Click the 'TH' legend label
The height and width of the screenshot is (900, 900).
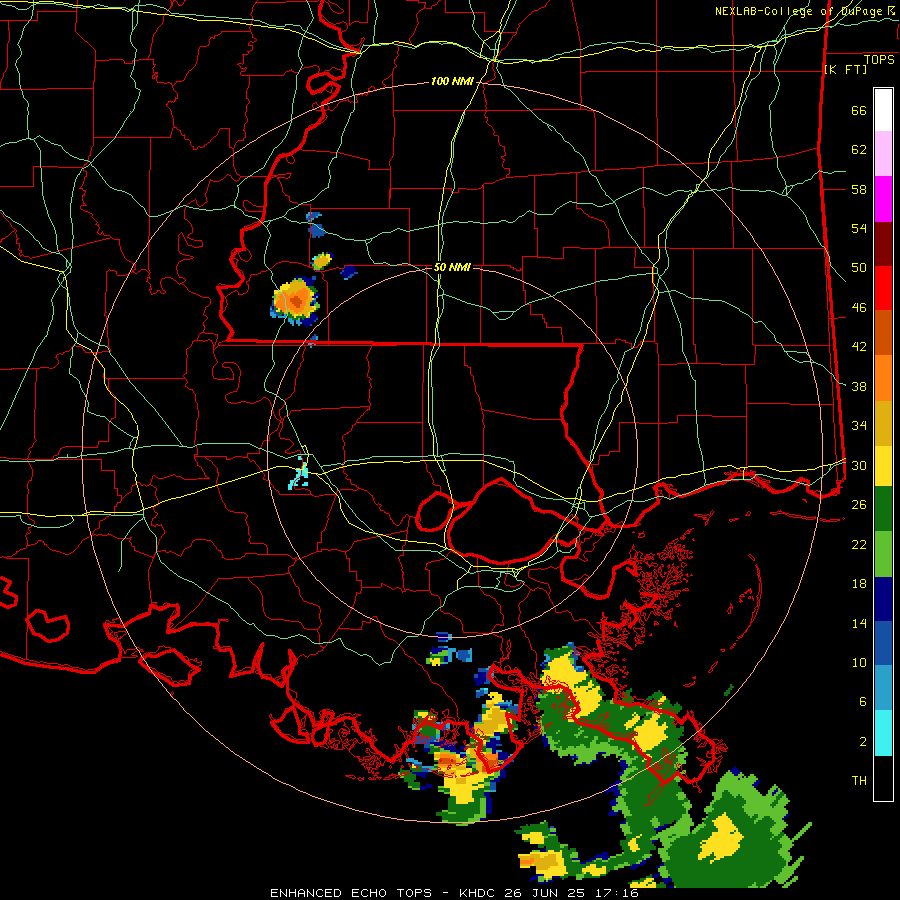point(859,781)
